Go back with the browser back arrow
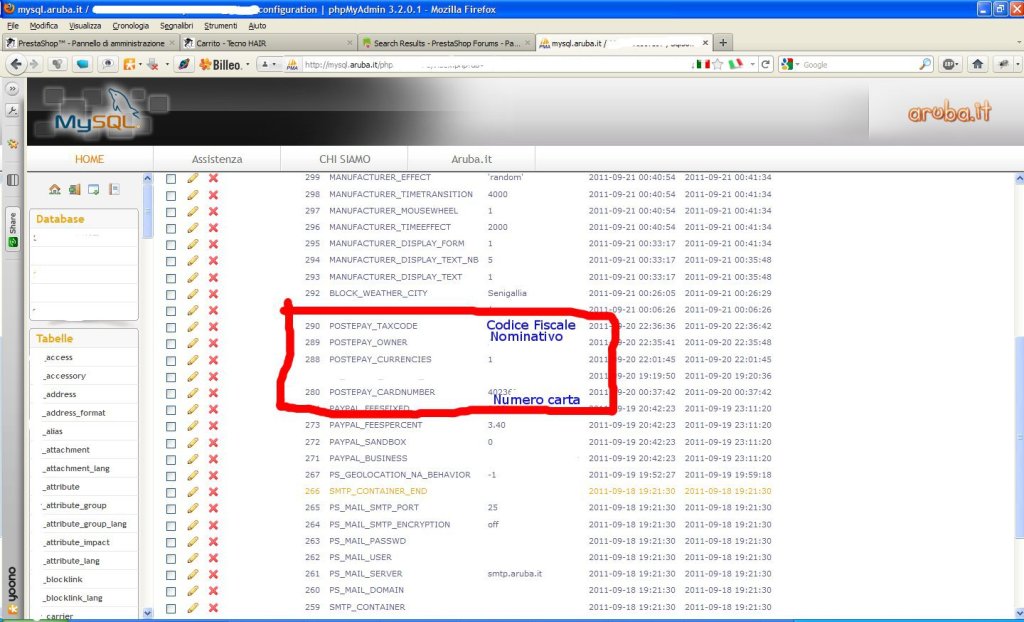 [x=16, y=64]
